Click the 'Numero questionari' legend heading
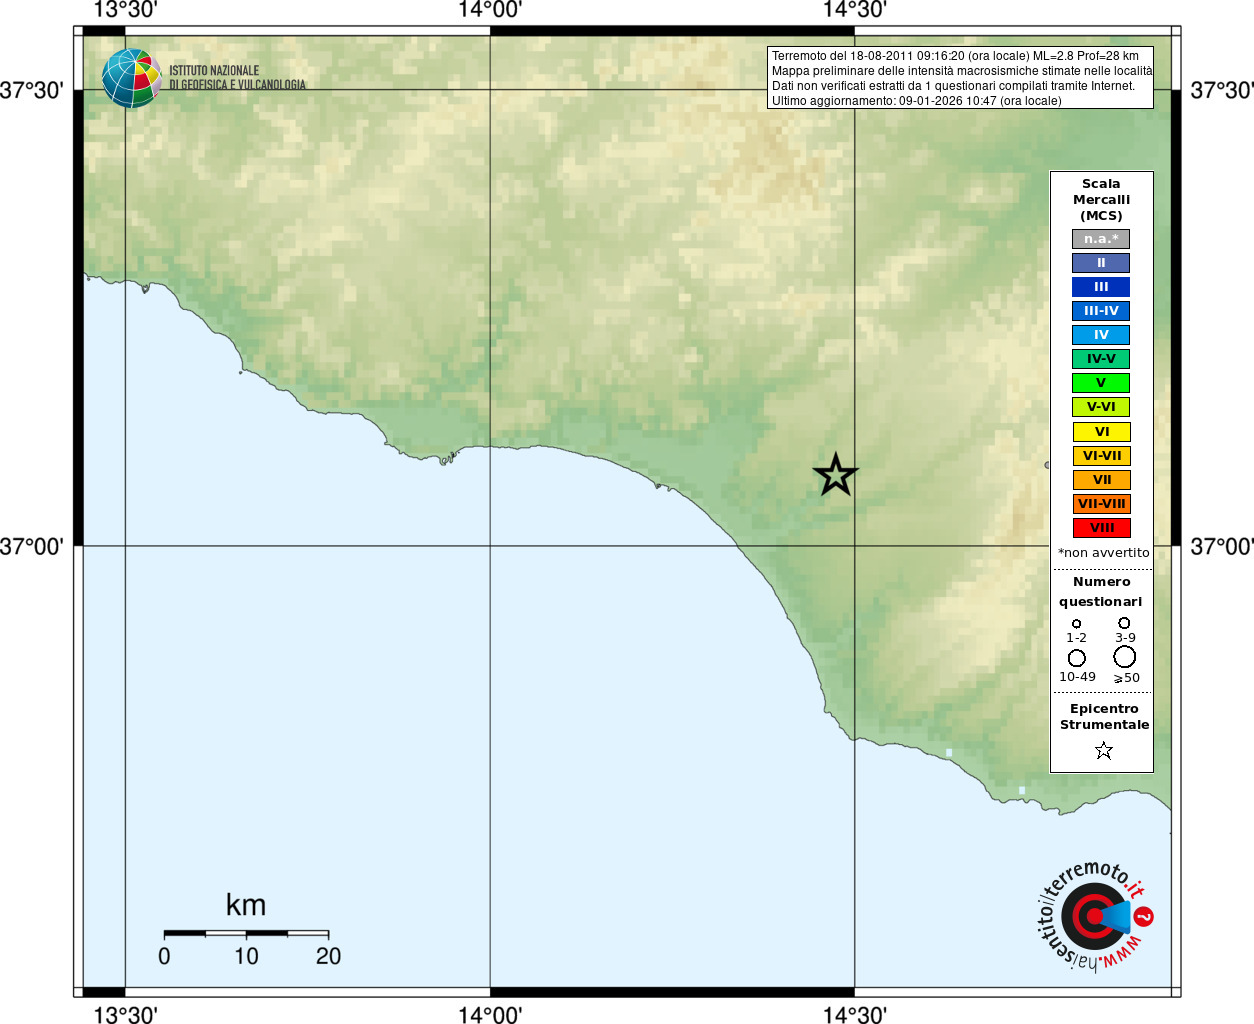Image resolution: width=1254 pixels, height=1024 pixels. [1101, 591]
